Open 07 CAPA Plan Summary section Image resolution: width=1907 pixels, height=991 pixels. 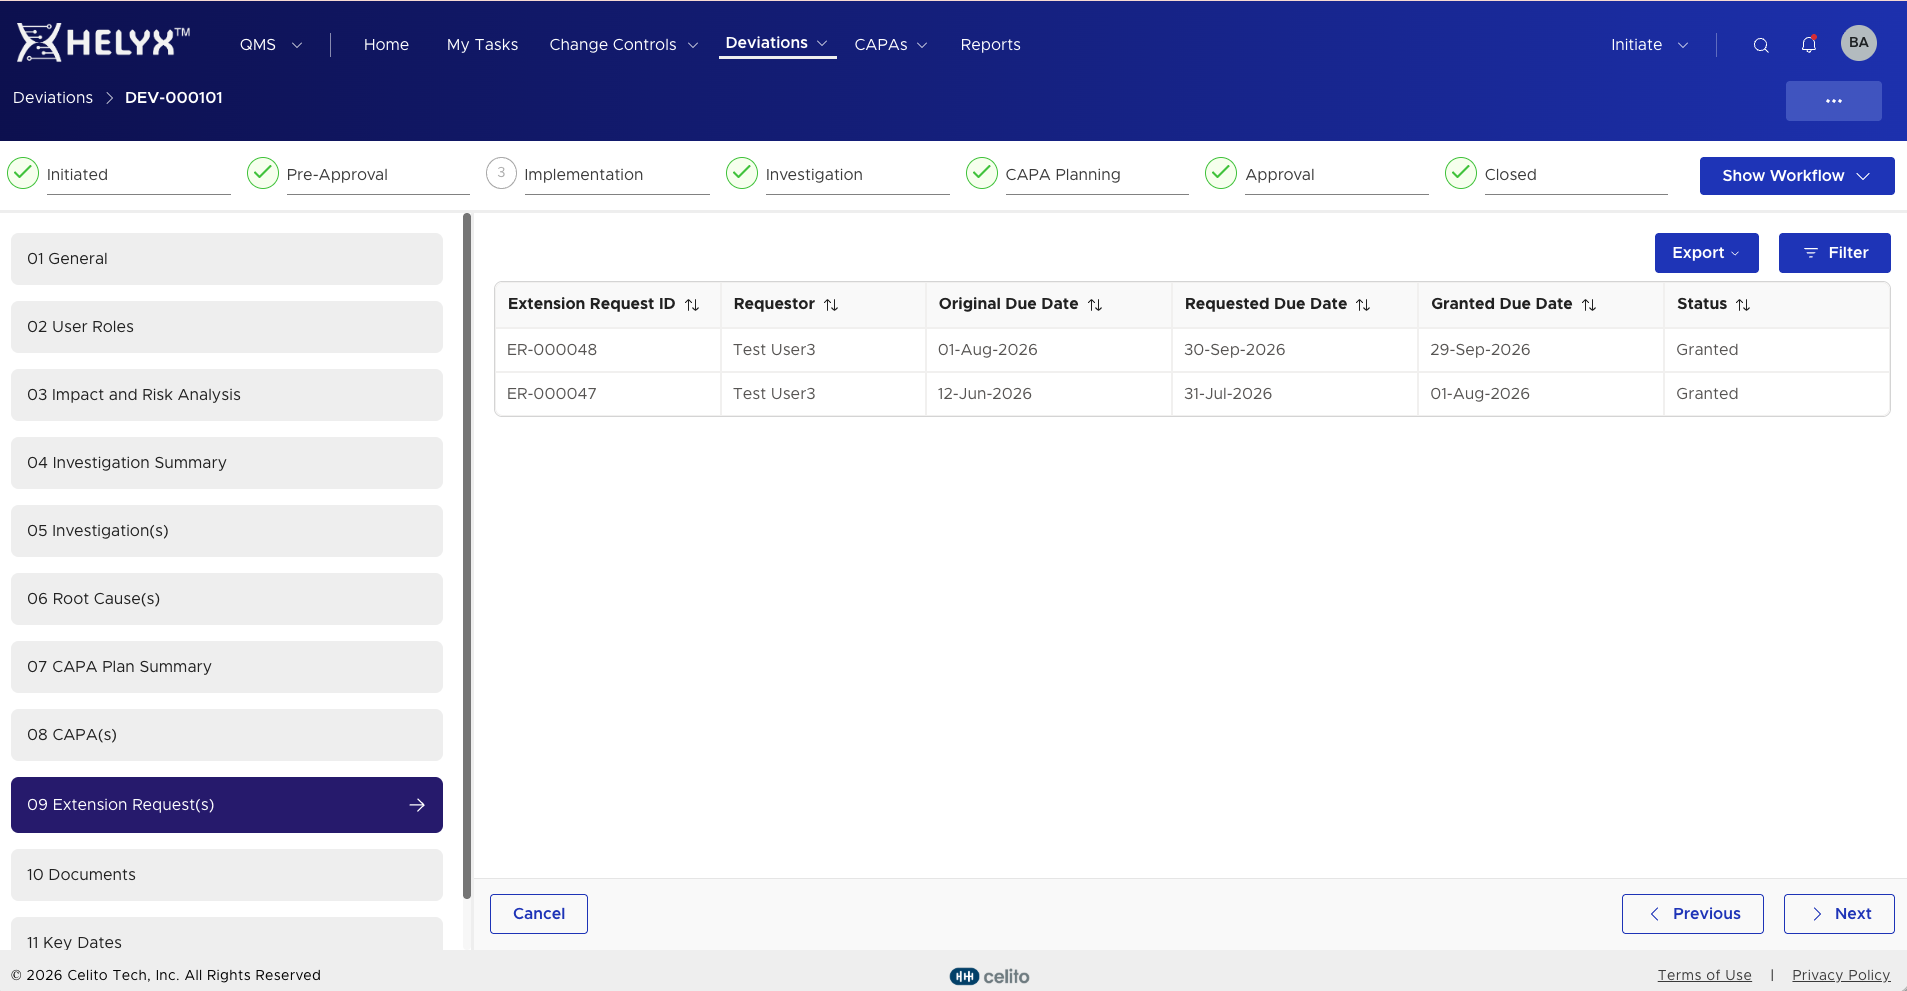click(x=227, y=667)
